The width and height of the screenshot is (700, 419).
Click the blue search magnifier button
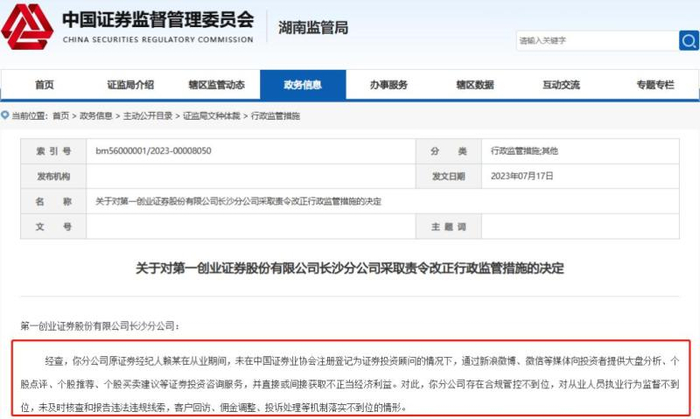(689, 41)
